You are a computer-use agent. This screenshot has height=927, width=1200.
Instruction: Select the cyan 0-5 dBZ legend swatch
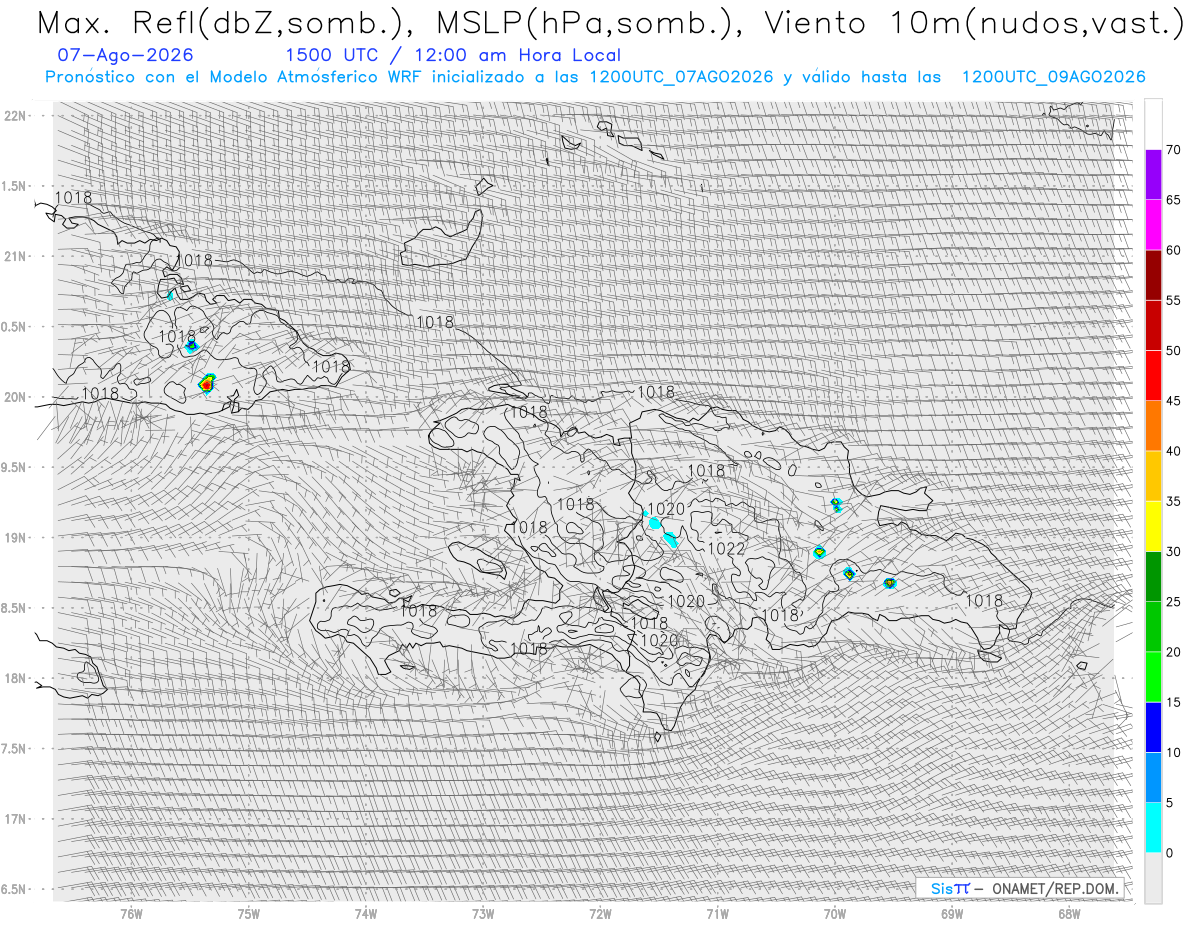pyautogui.click(x=1153, y=827)
